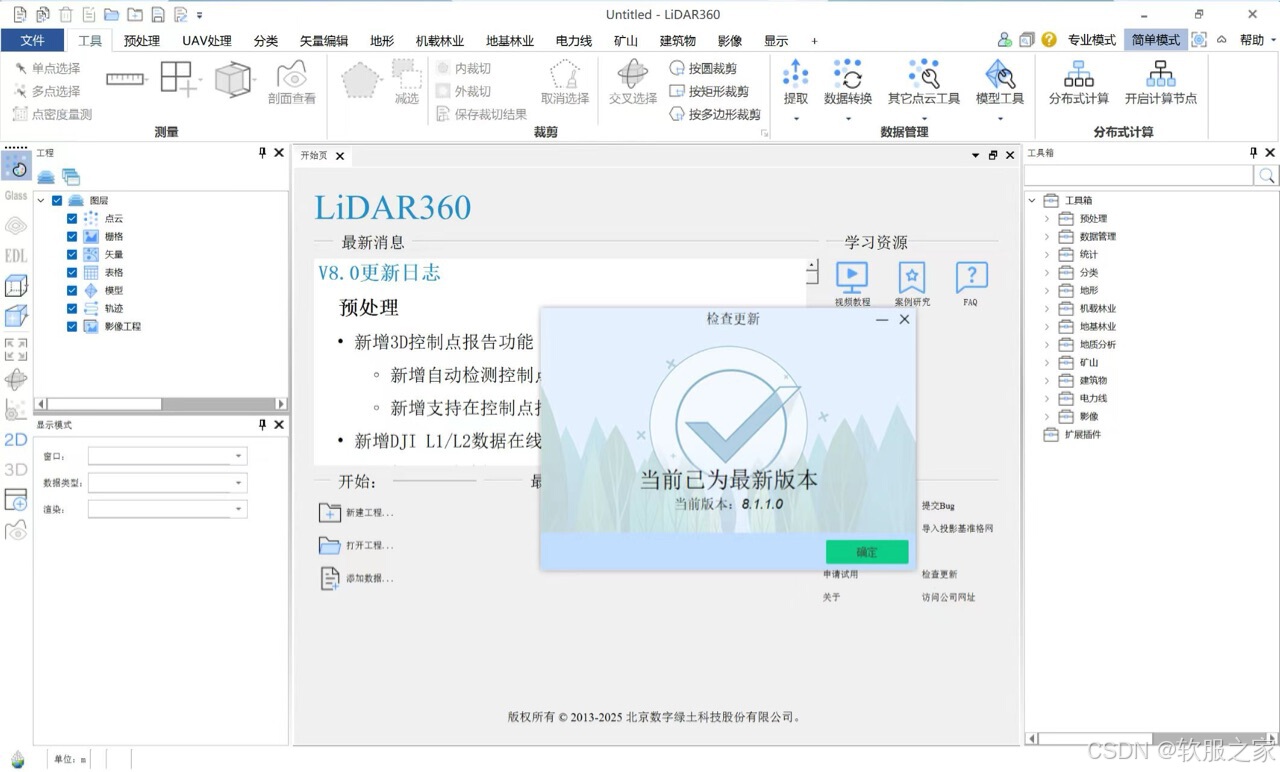Expand 机载林业 in the toolbox tree
1280x772 pixels.
[1047, 308]
